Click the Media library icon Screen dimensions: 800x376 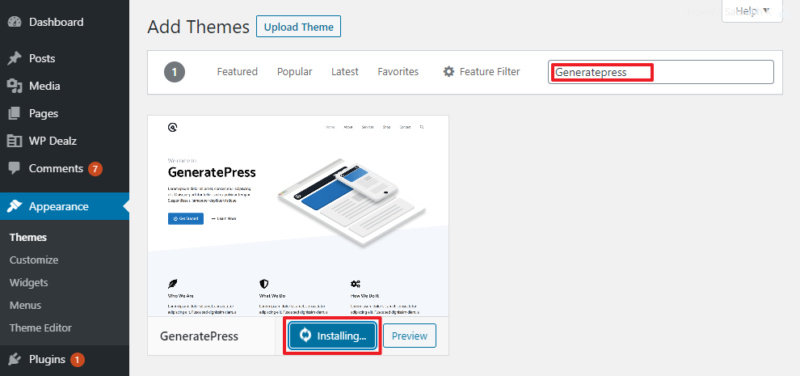(x=14, y=86)
